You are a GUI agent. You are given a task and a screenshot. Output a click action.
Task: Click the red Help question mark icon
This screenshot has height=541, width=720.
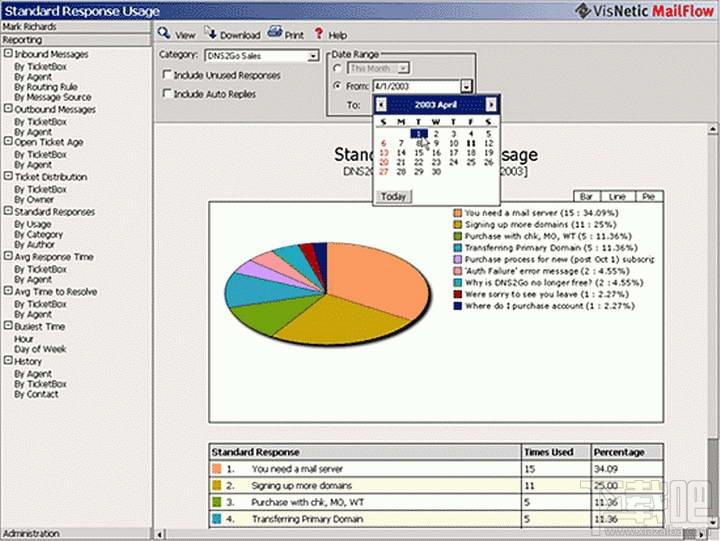coord(319,34)
